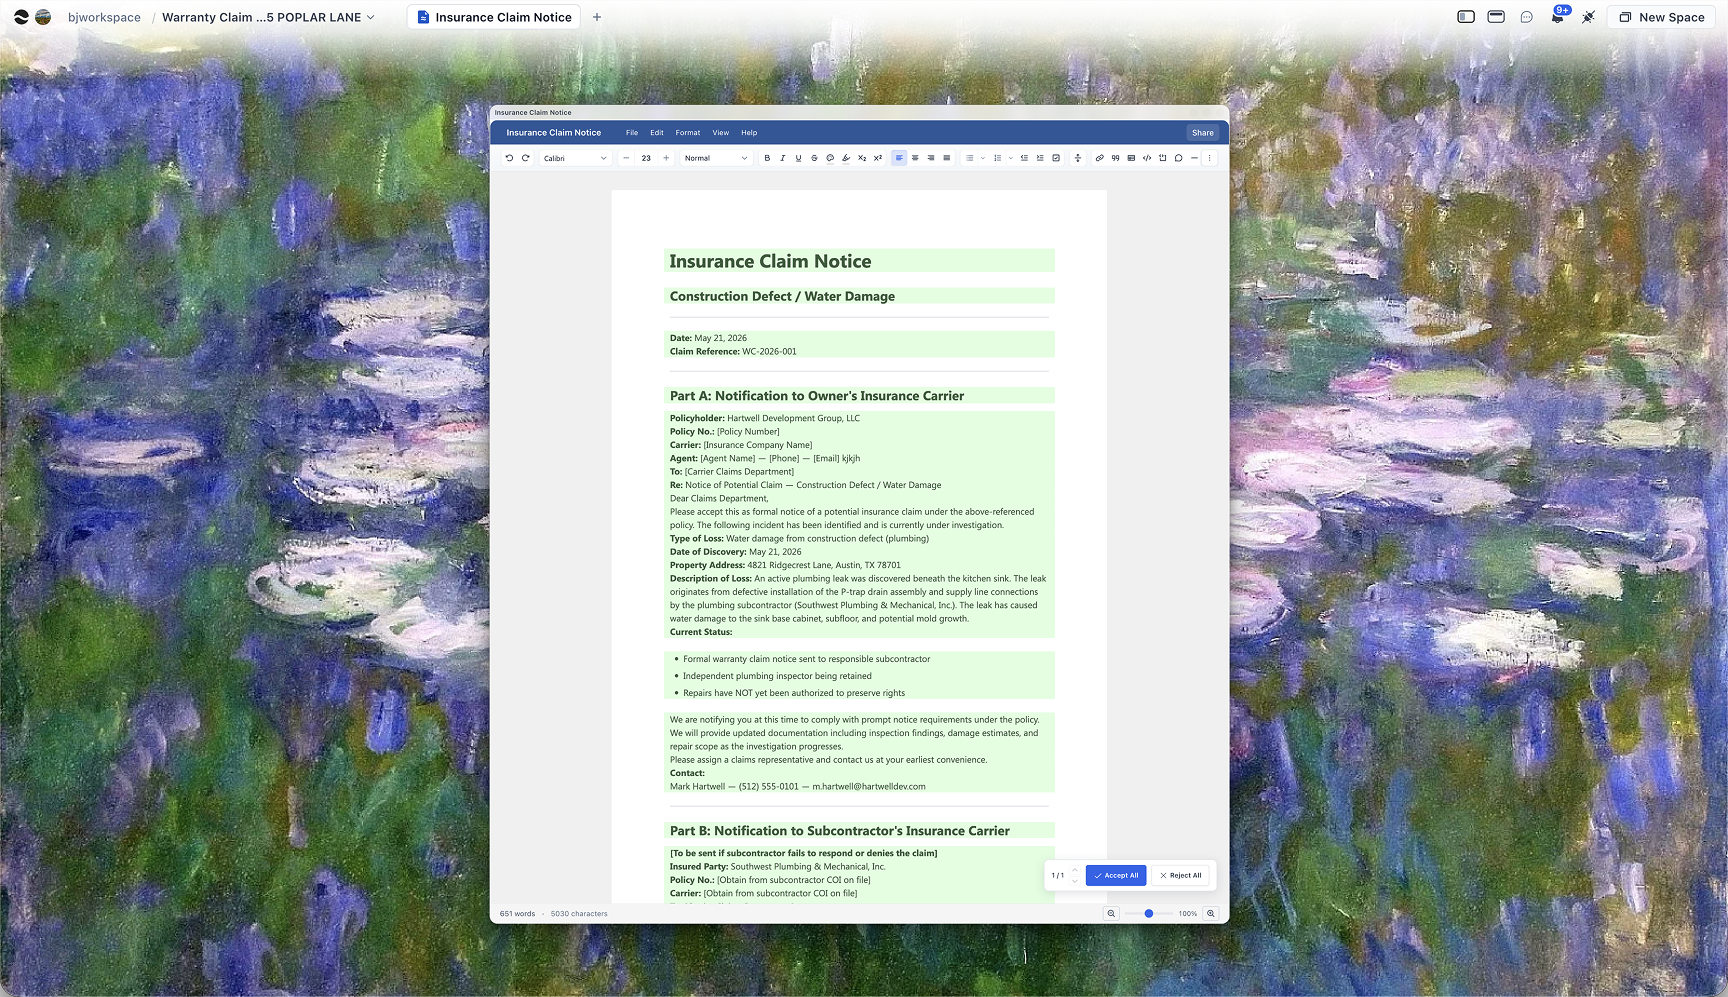Viewport: 1728px width, 997px height.
Task: Toggle bold formatting
Action: click(767, 158)
